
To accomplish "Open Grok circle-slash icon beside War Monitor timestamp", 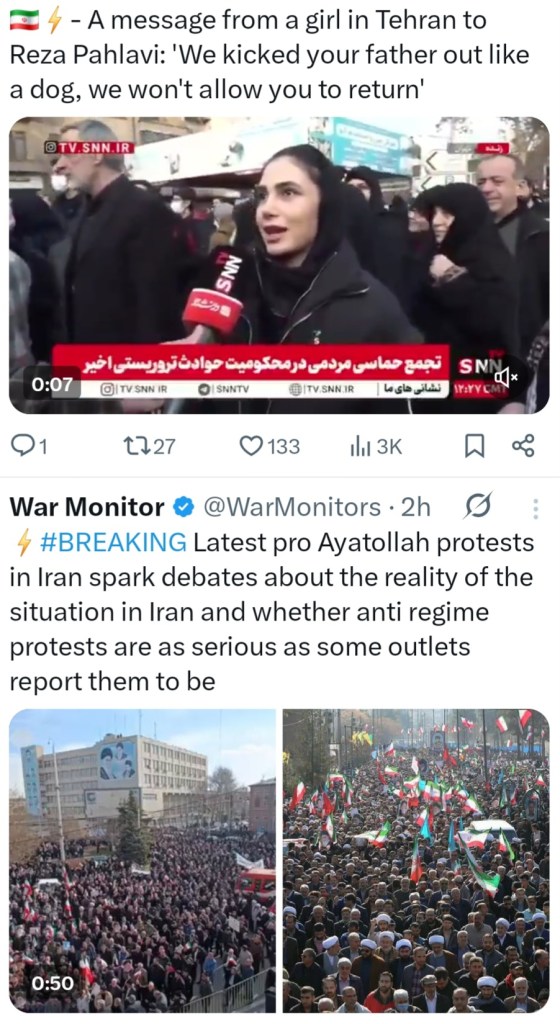I will (478, 506).
